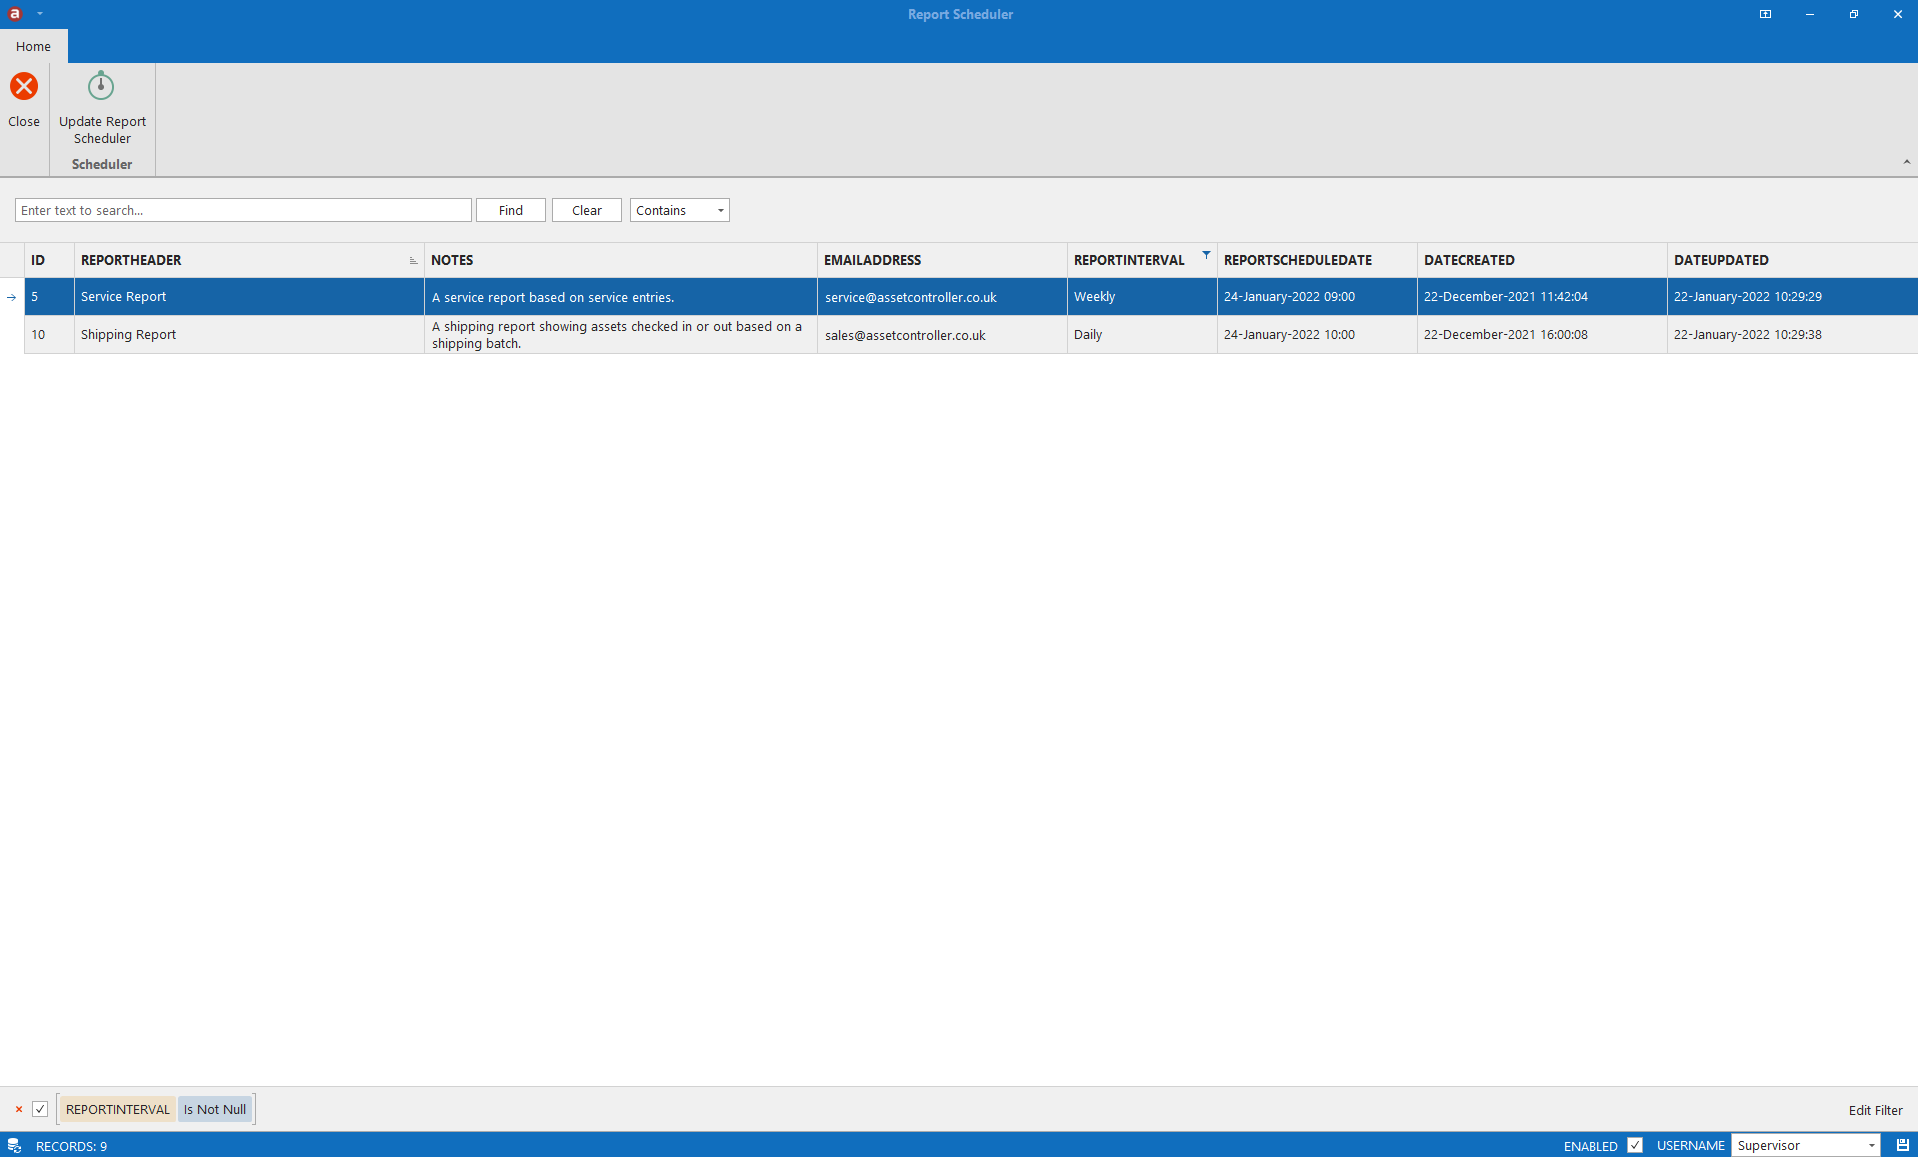
Task: Click the Daily interval cell
Action: (1142, 335)
